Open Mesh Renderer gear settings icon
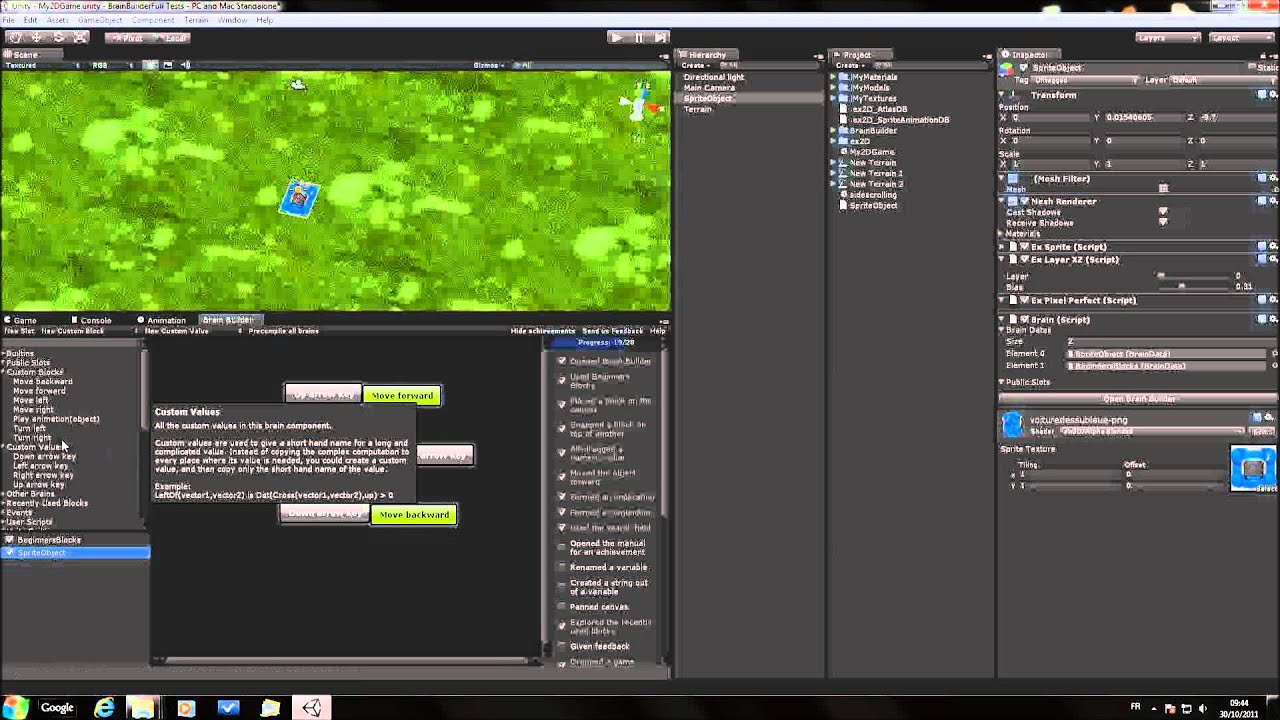 pyautogui.click(x=1272, y=201)
